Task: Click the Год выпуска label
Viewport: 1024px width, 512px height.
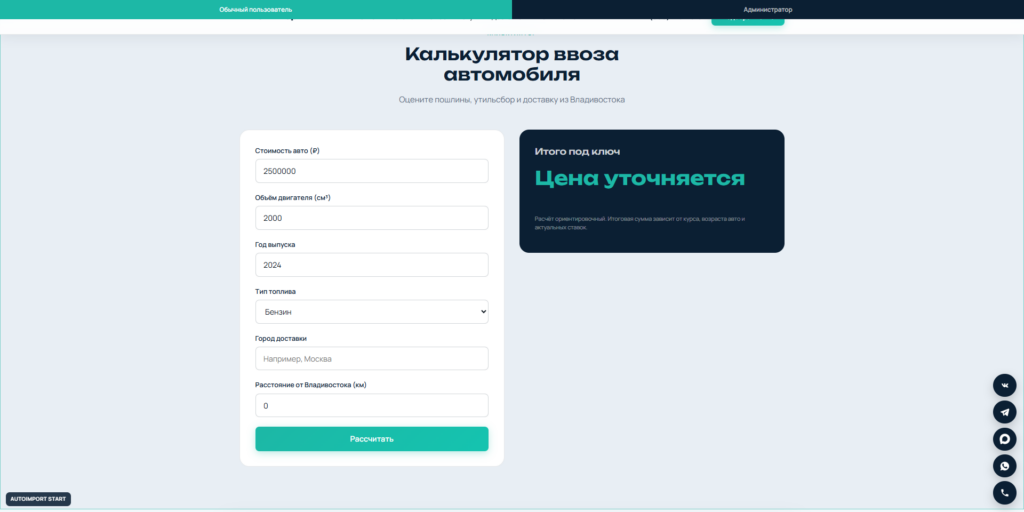Action: [276, 244]
